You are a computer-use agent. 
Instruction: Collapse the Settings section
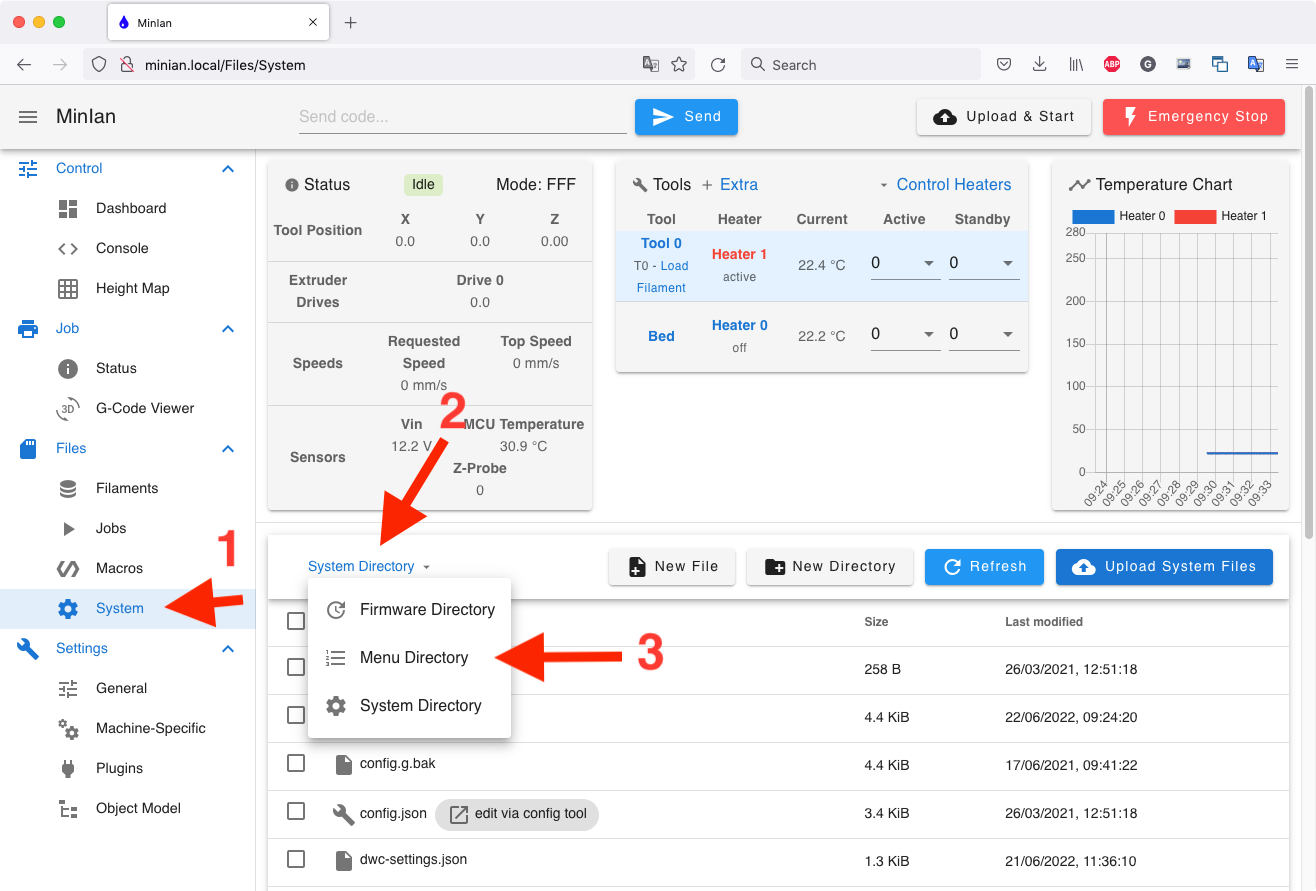click(228, 648)
